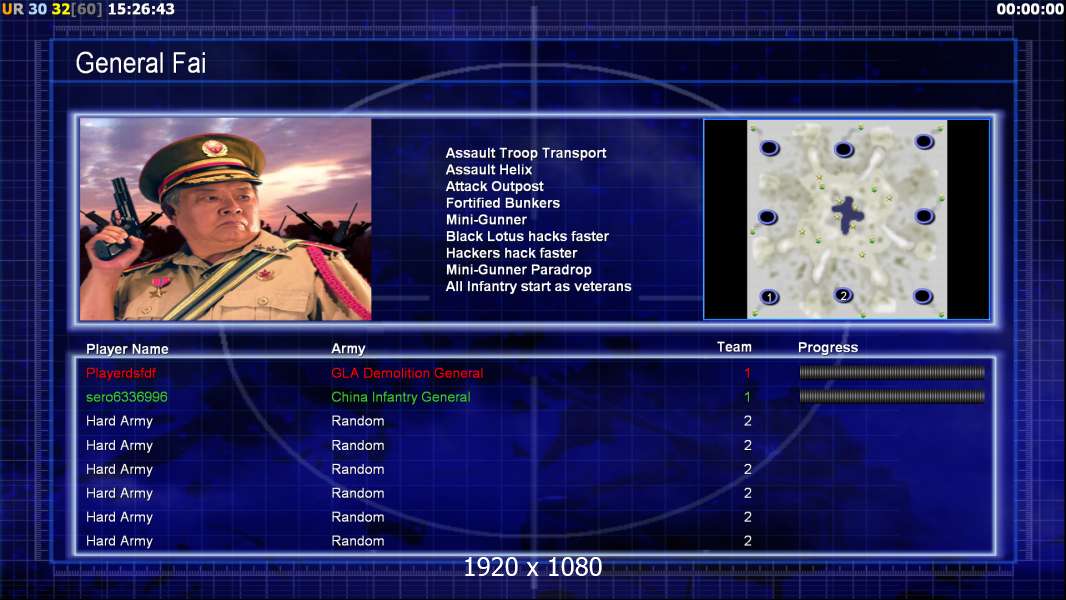Select player name "sero6336996"
Image resolution: width=1066 pixels, height=600 pixels.
[x=126, y=397]
